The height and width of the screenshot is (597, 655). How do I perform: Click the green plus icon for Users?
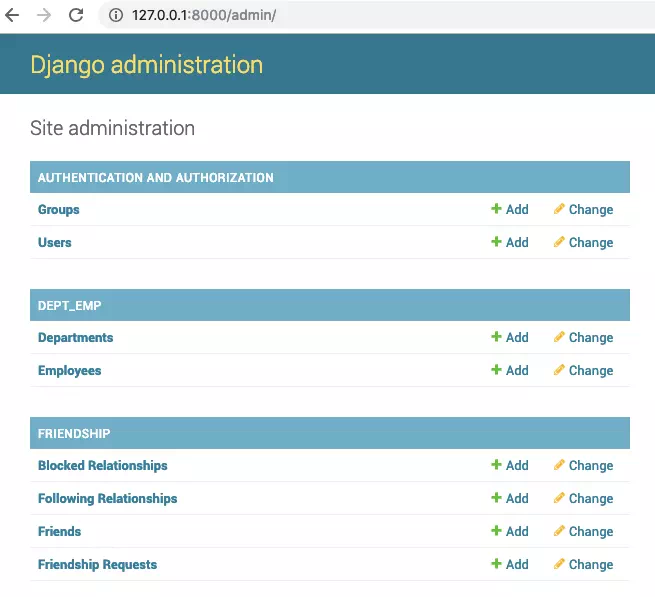(496, 241)
